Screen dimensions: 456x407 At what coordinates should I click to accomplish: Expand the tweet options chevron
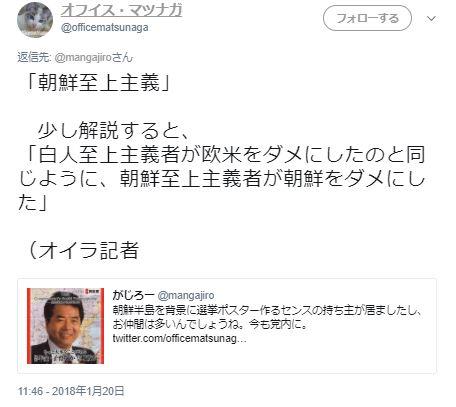coord(431,19)
